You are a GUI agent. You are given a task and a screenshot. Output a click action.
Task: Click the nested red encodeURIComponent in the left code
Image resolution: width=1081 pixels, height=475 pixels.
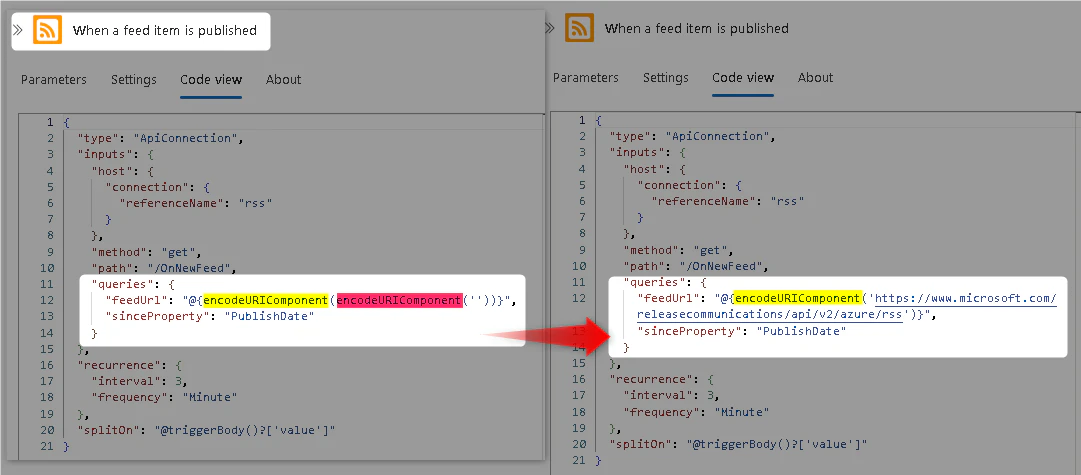pyautogui.click(x=399, y=300)
